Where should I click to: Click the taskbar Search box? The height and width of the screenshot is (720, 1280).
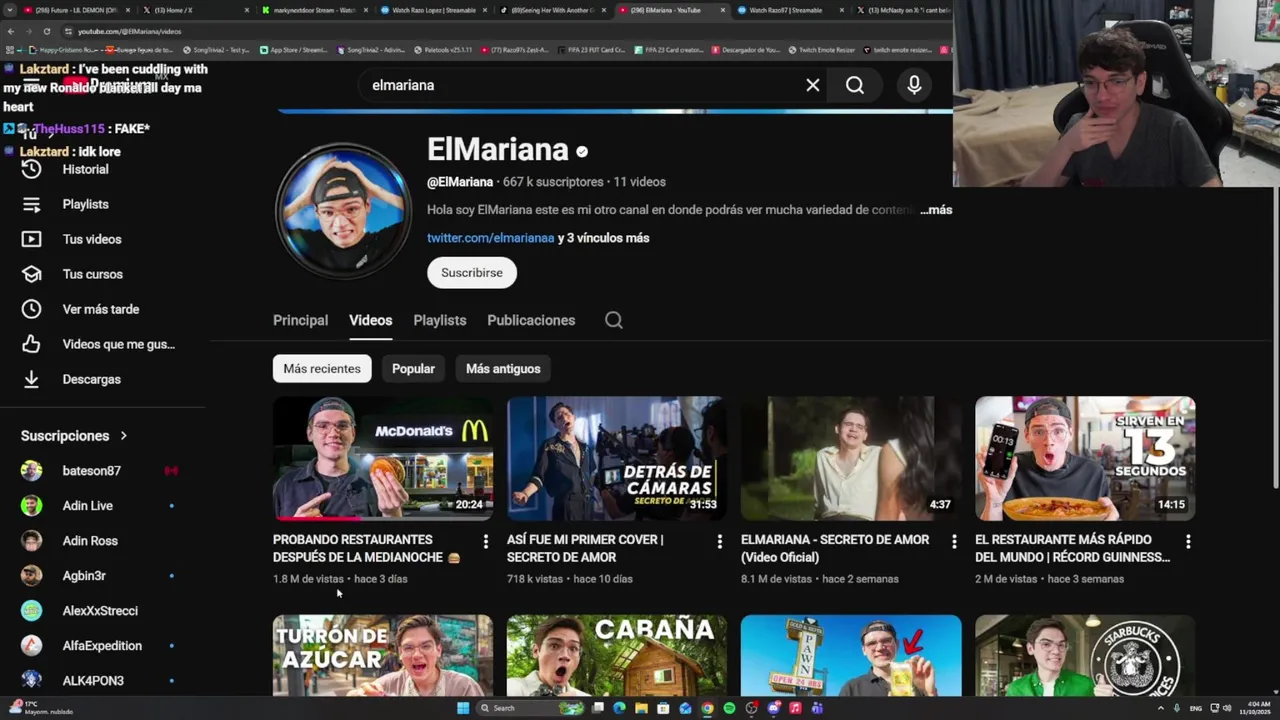[529, 708]
